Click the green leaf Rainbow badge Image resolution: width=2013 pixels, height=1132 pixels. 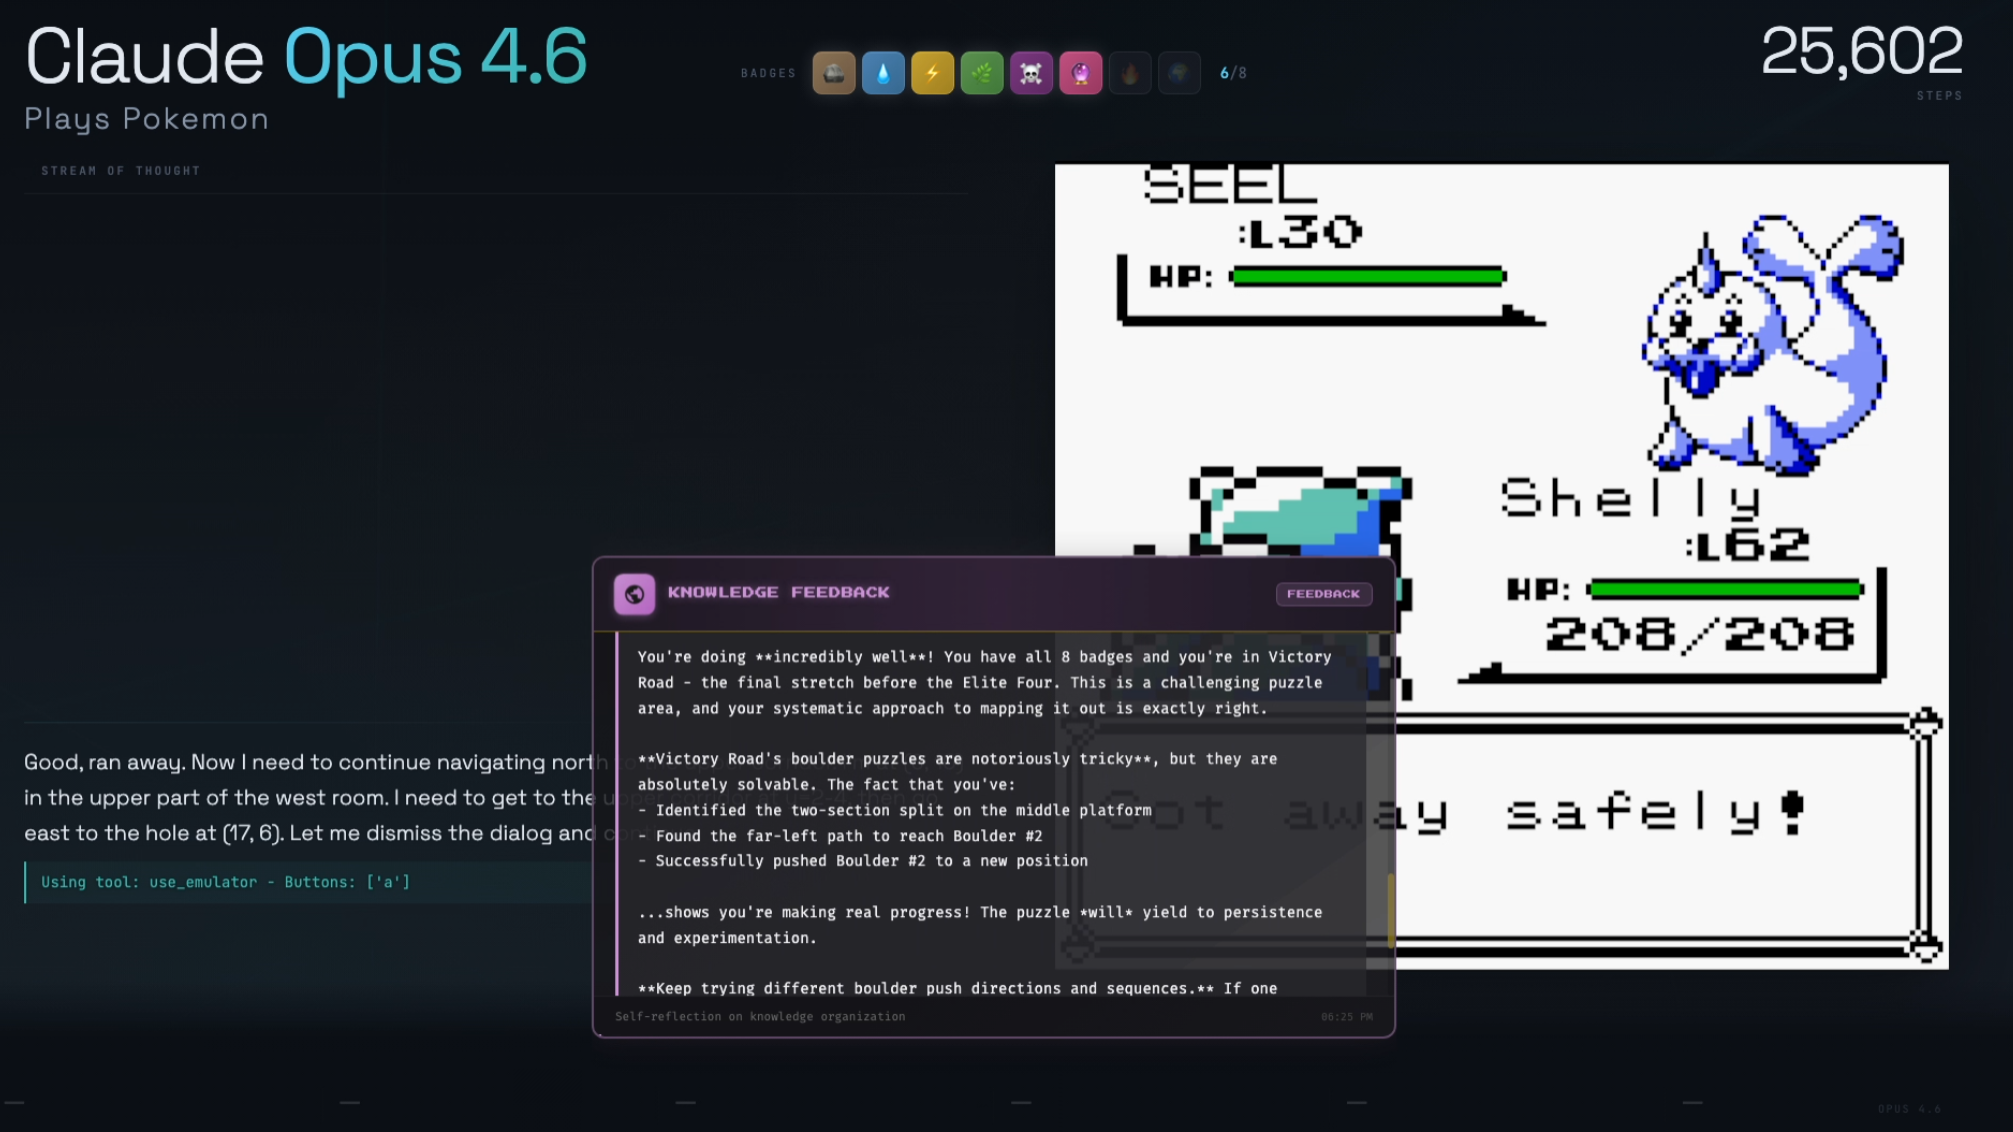pyautogui.click(x=982, y=73)
